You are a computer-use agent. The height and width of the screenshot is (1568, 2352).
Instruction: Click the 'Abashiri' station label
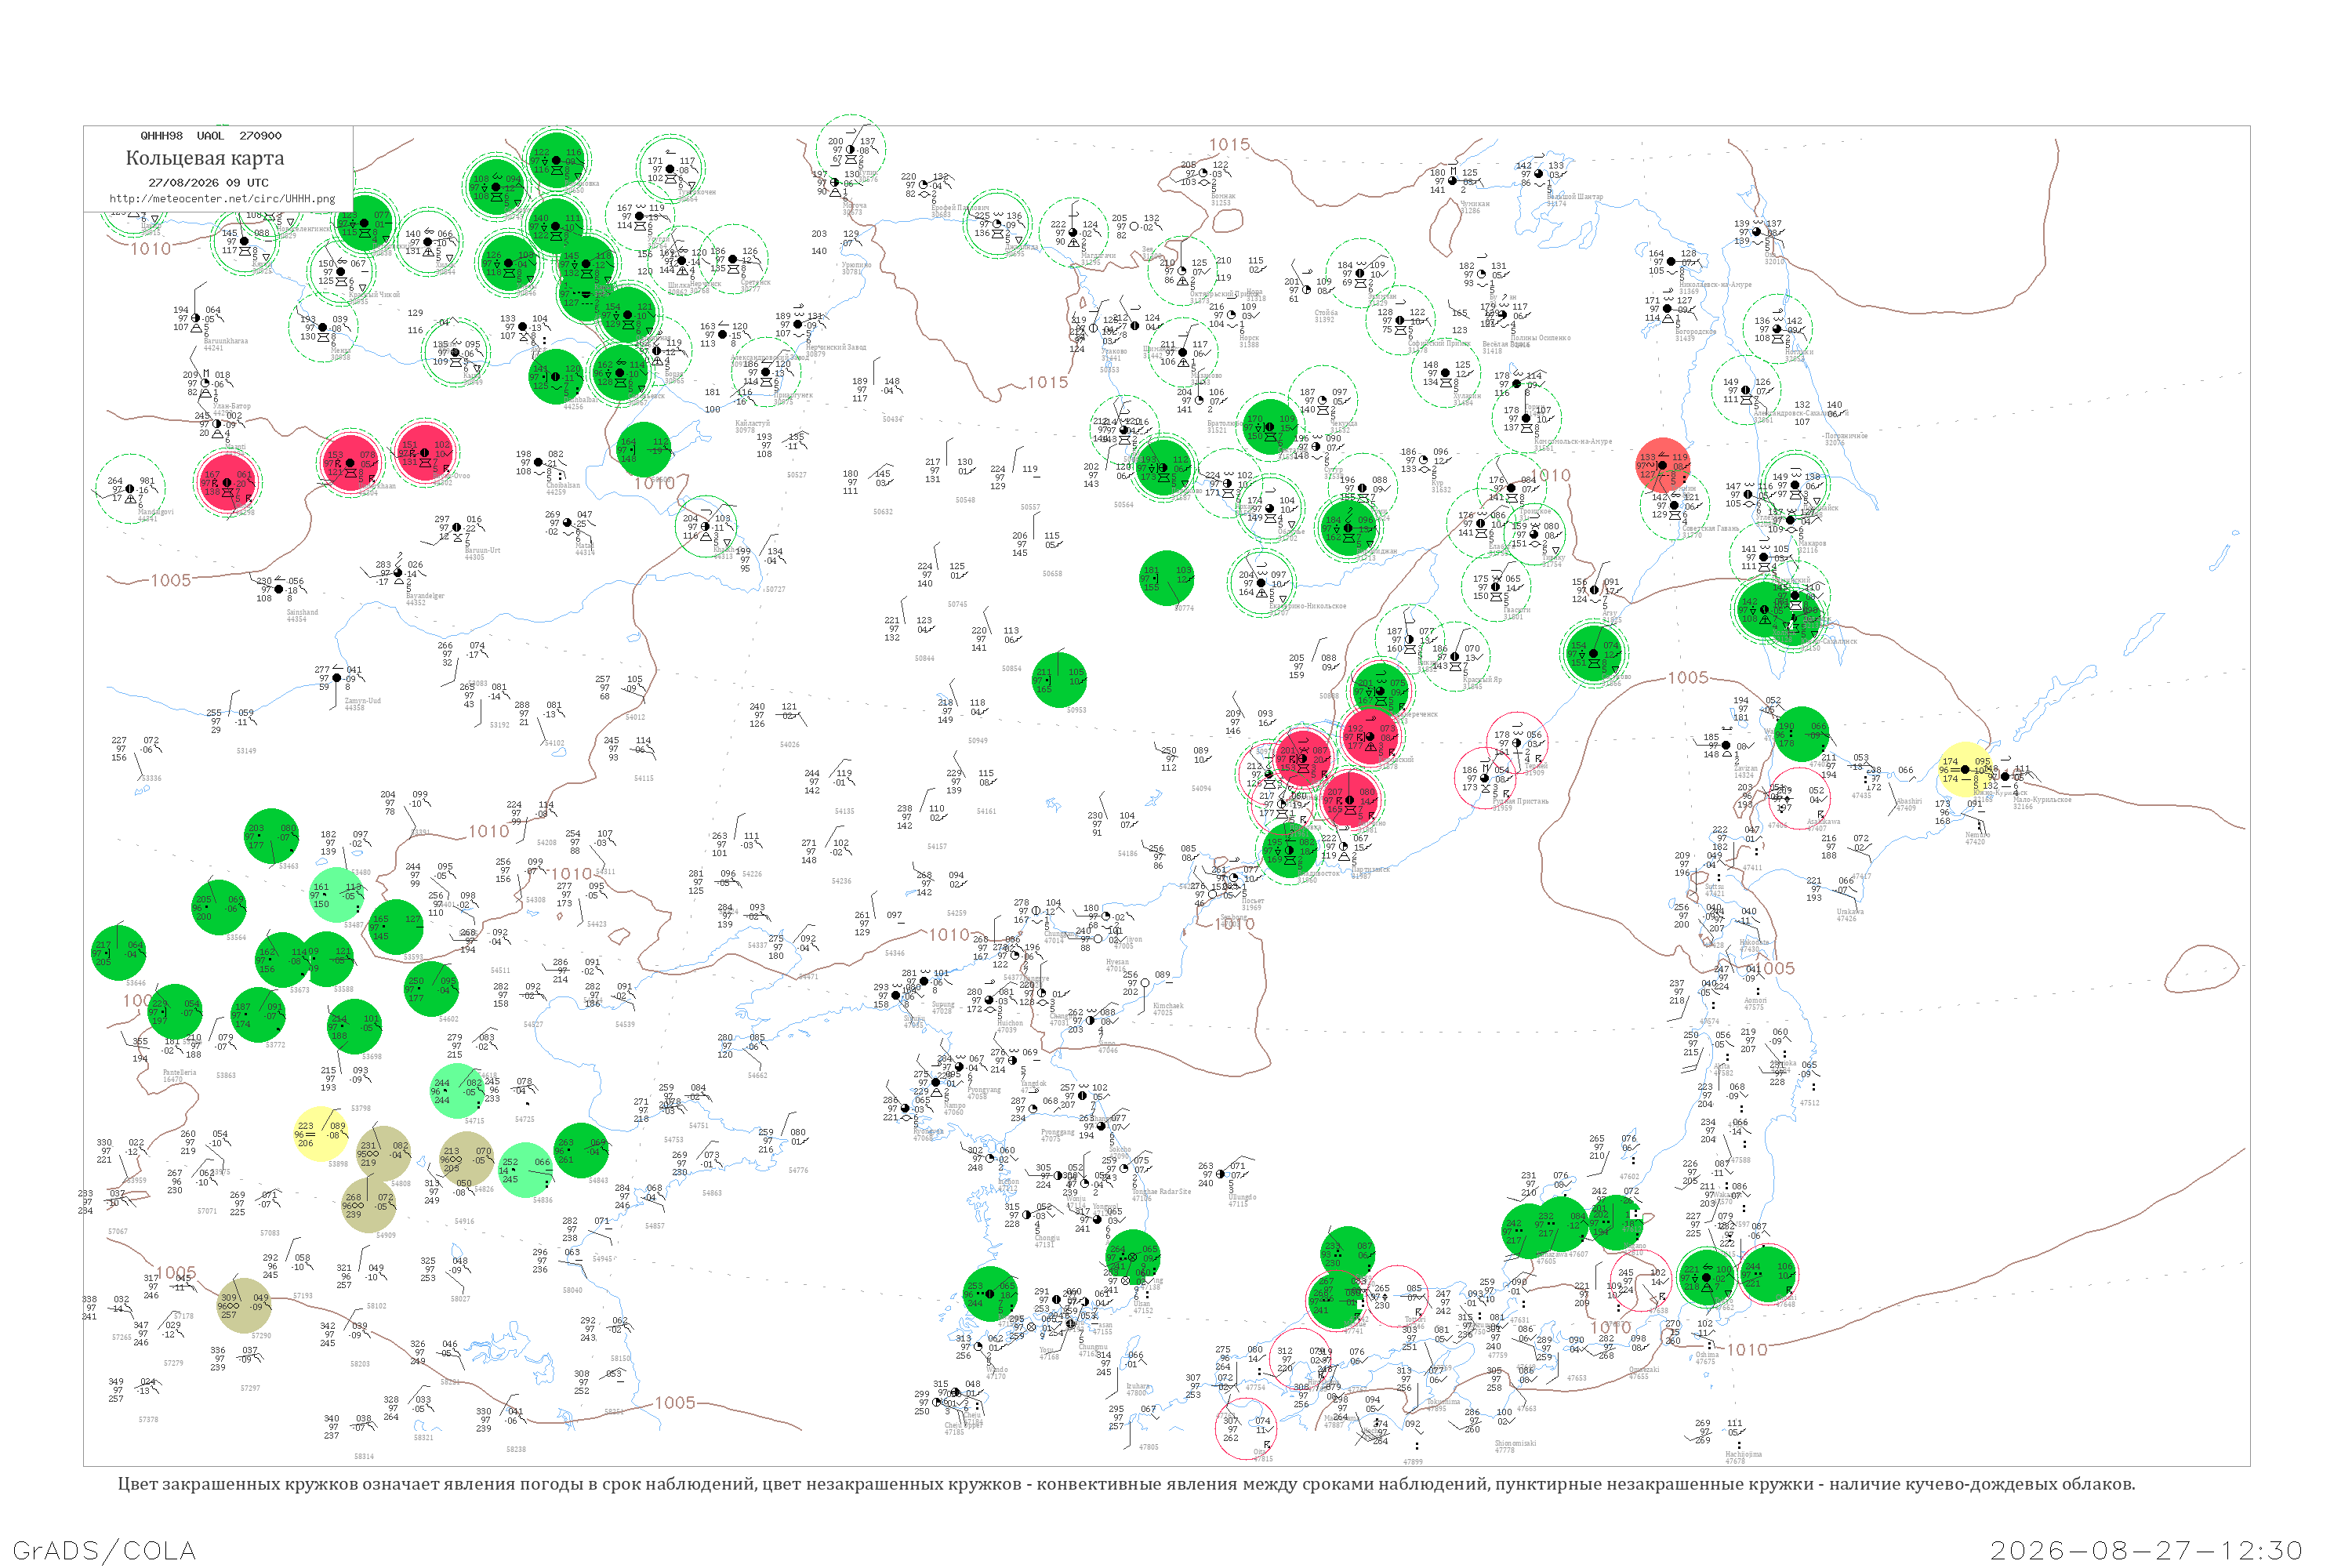click(1908, 801)
